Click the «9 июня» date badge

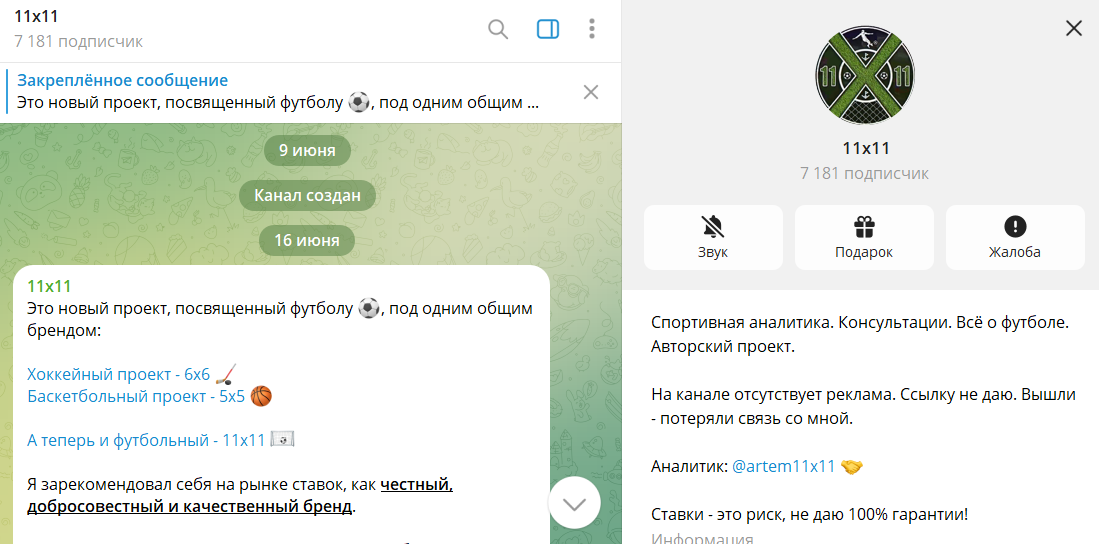(x=307, y=151)
